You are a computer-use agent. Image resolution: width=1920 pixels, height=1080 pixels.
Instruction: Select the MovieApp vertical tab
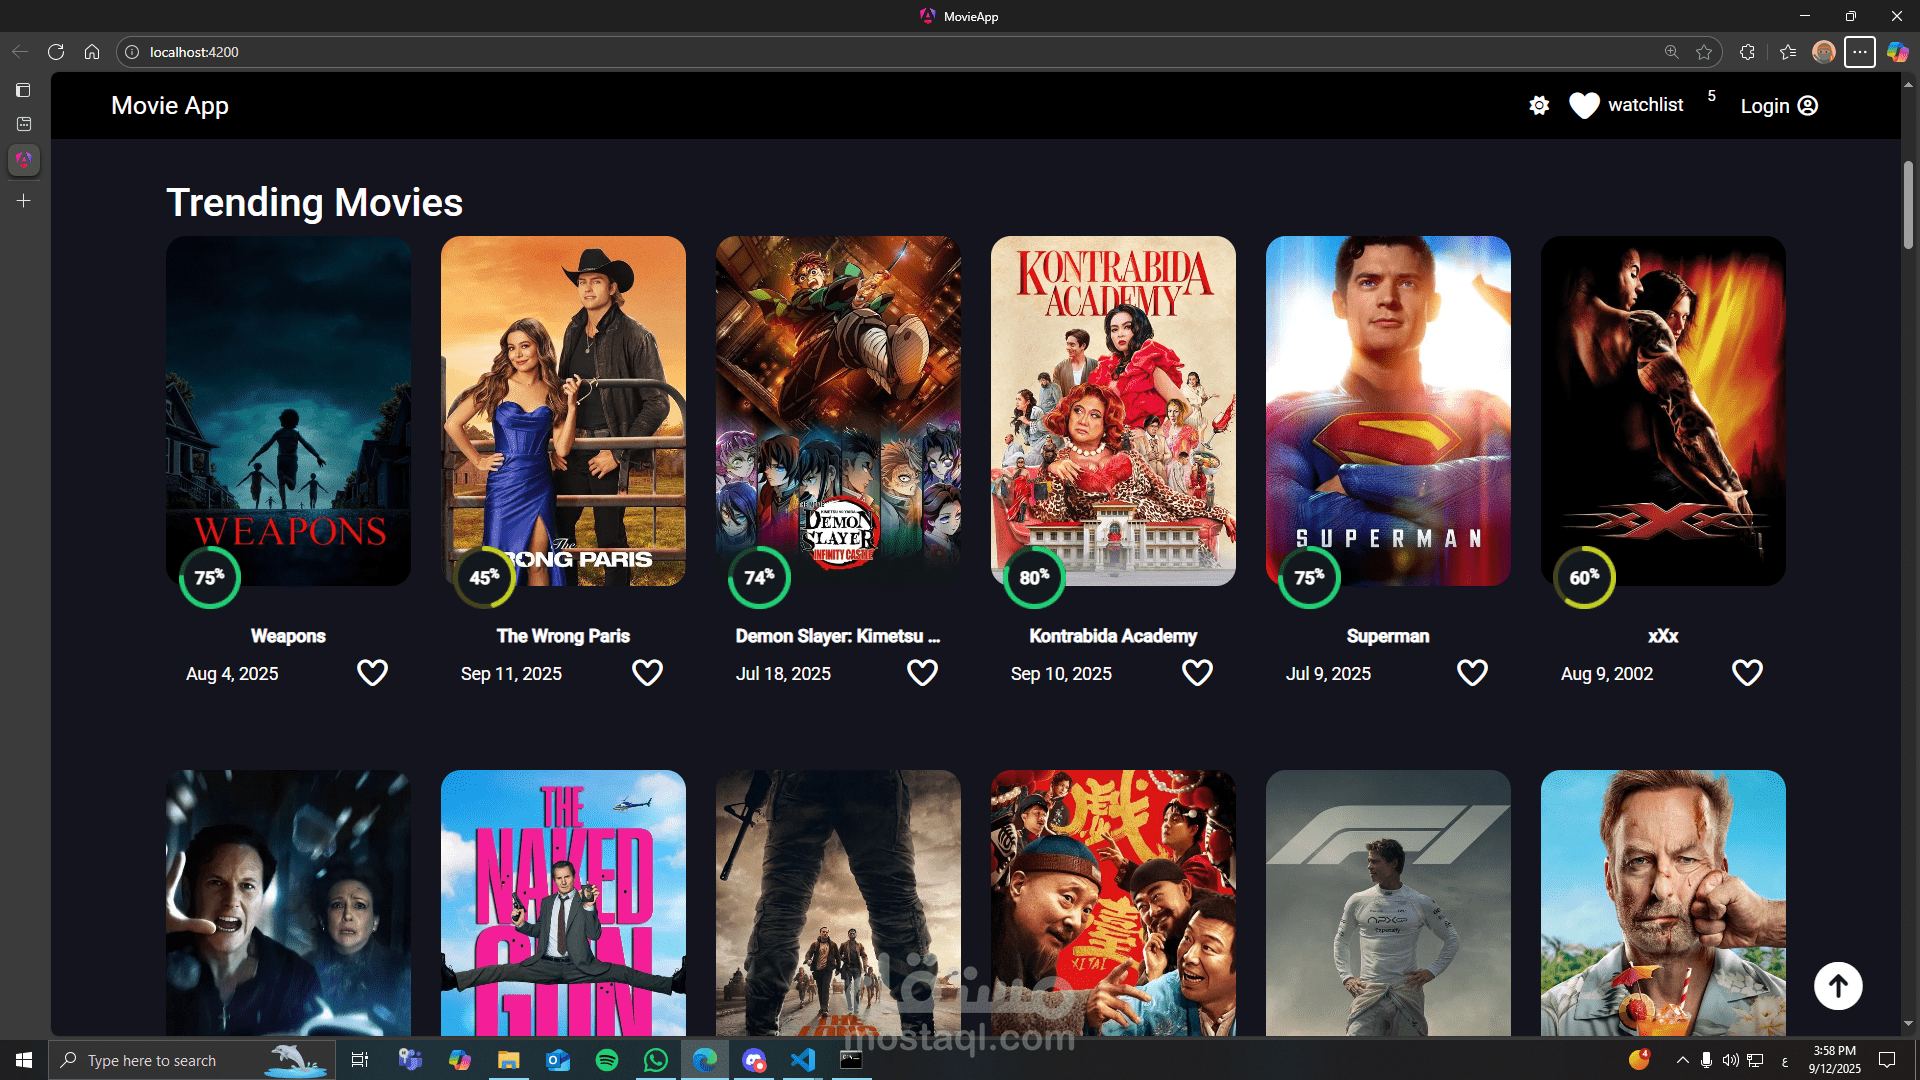pos(24,160)
